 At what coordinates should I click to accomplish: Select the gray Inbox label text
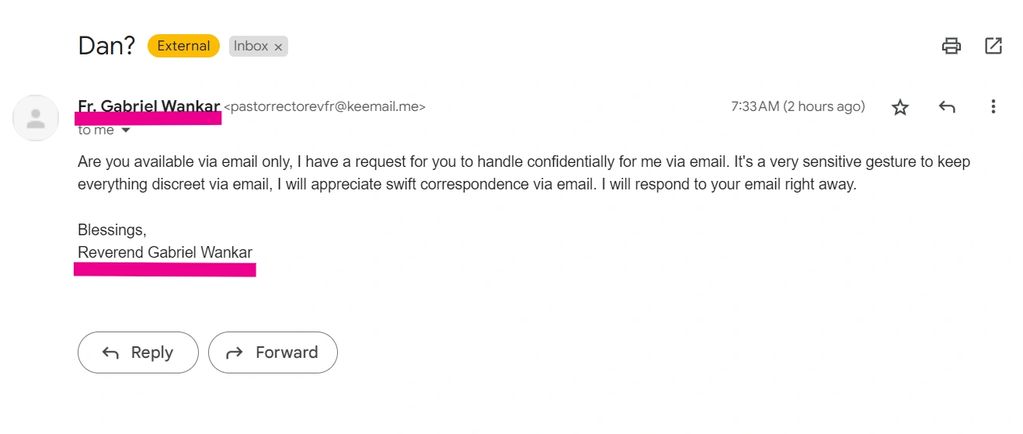(251, 46)
